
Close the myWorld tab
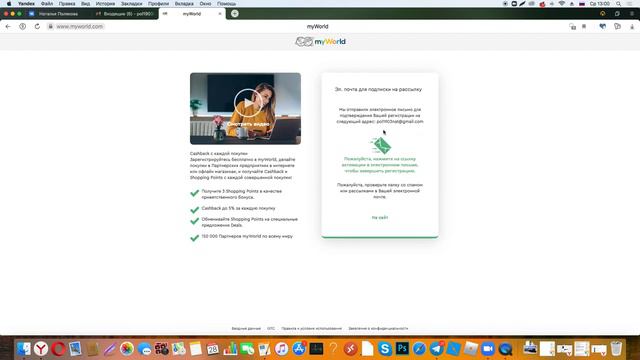220,14
